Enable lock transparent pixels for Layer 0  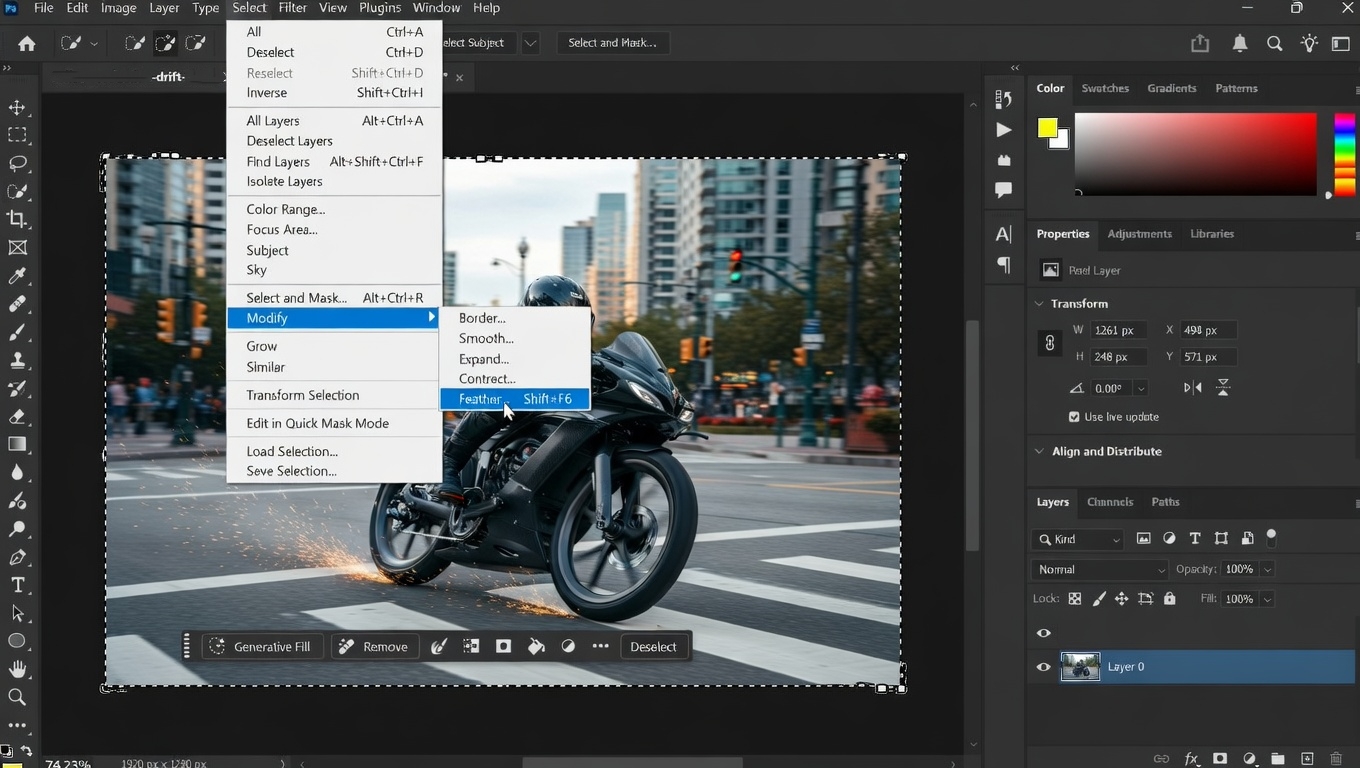[x=1075, y=598]
